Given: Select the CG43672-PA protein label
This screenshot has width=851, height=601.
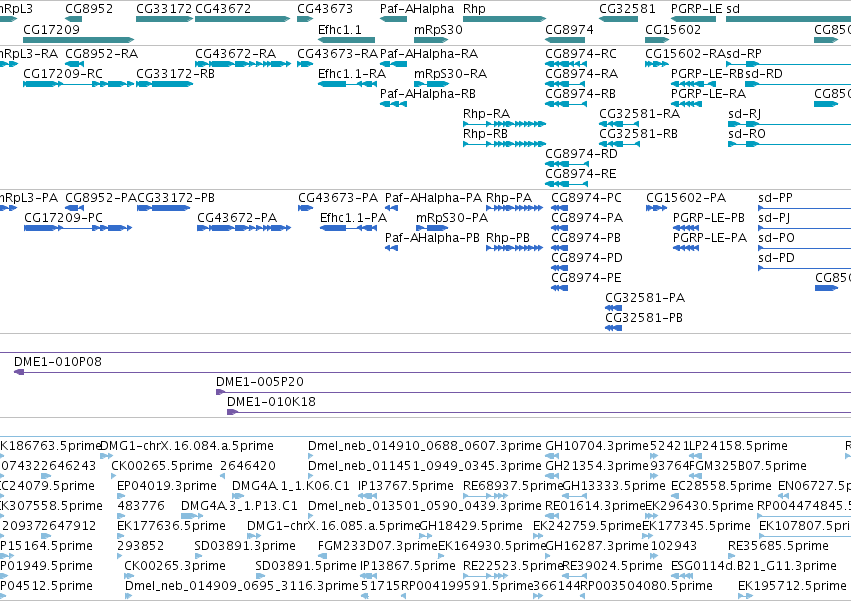Looking at the screenshot, I should [x=237, y=218].
